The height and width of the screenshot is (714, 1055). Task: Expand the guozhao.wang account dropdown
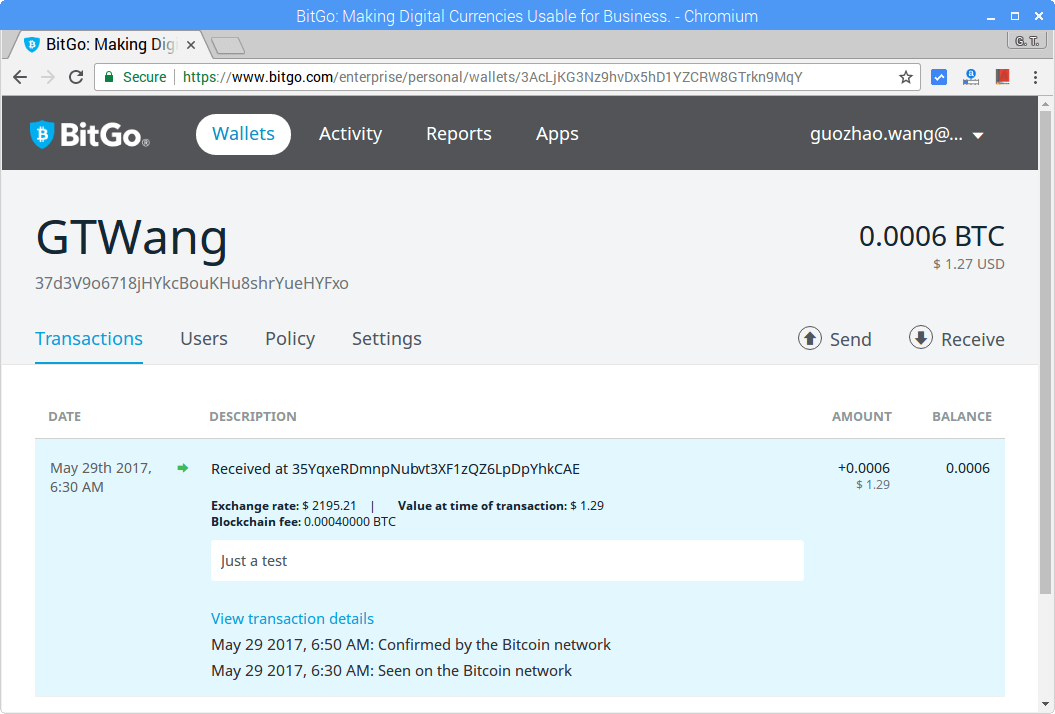pyautogui.click(x=978, y=136)
